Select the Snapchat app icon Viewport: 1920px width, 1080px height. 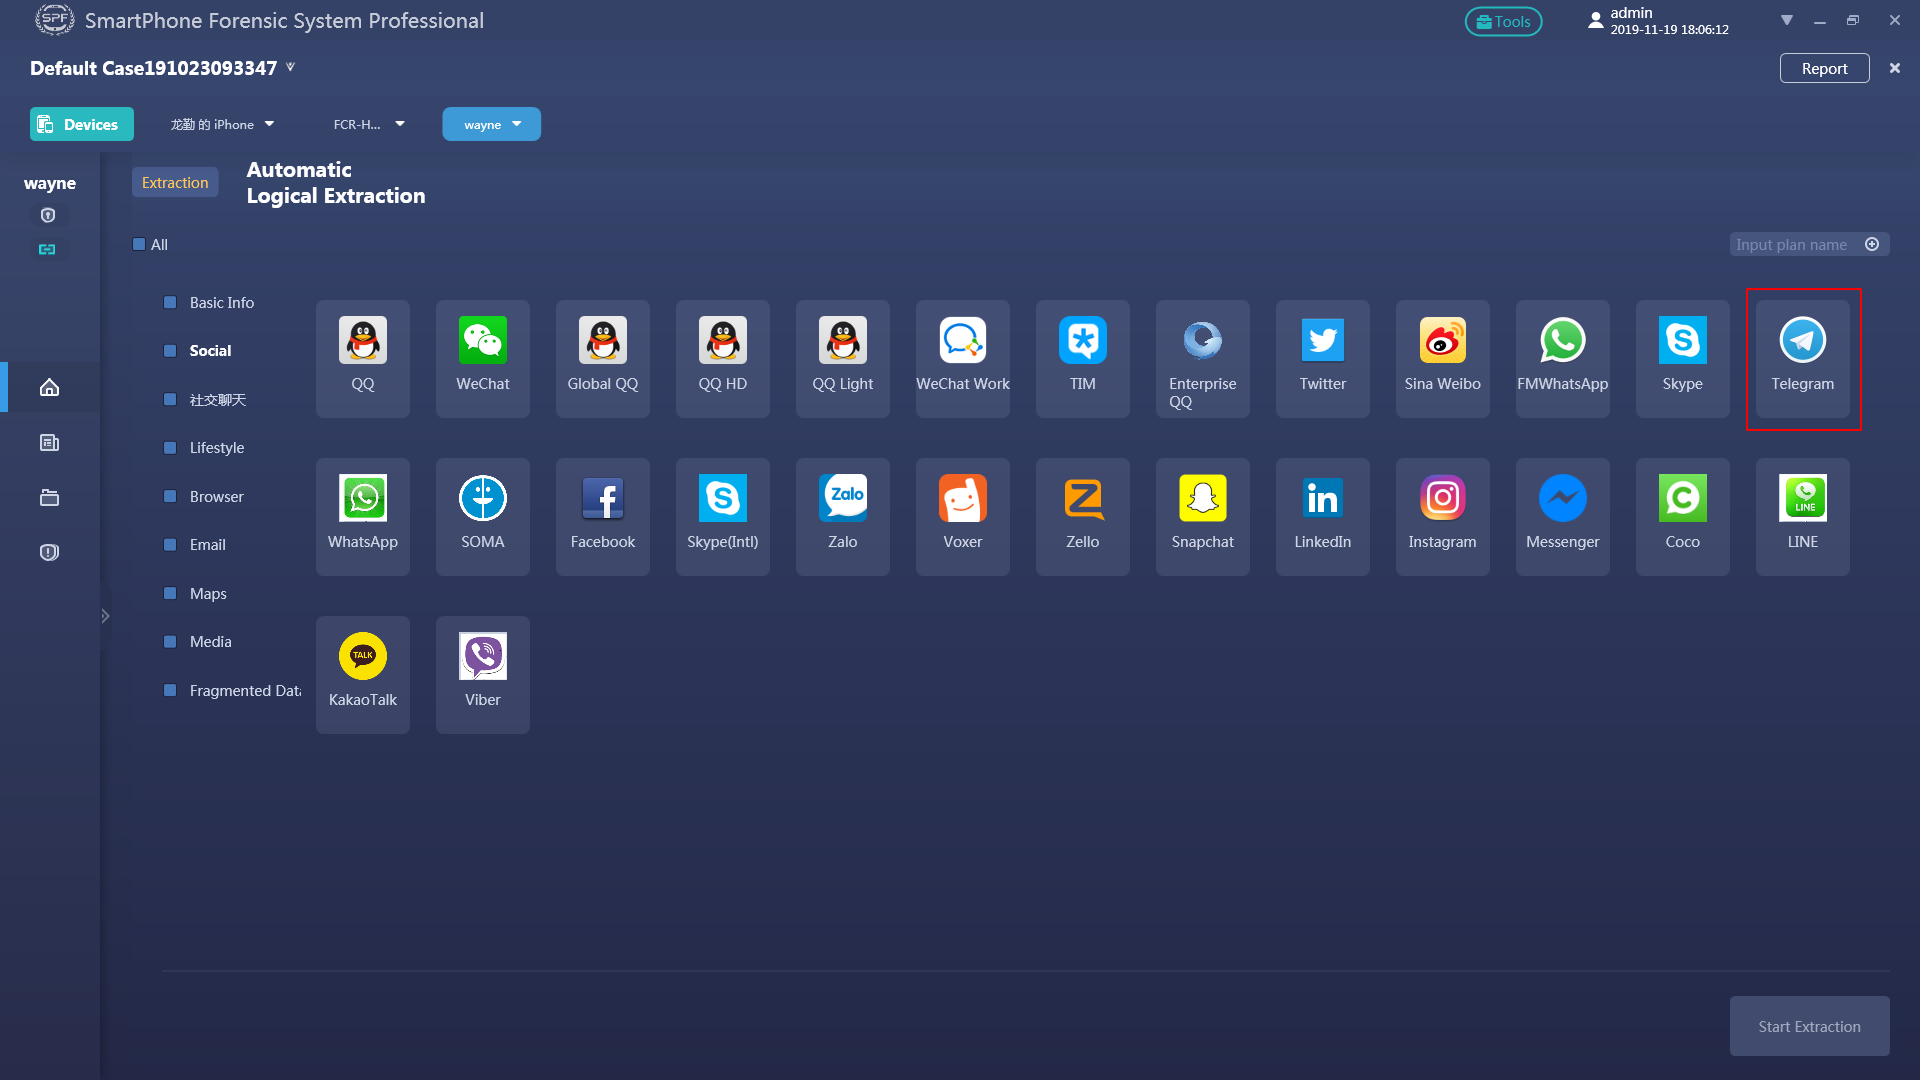(x=1202, y=499)
